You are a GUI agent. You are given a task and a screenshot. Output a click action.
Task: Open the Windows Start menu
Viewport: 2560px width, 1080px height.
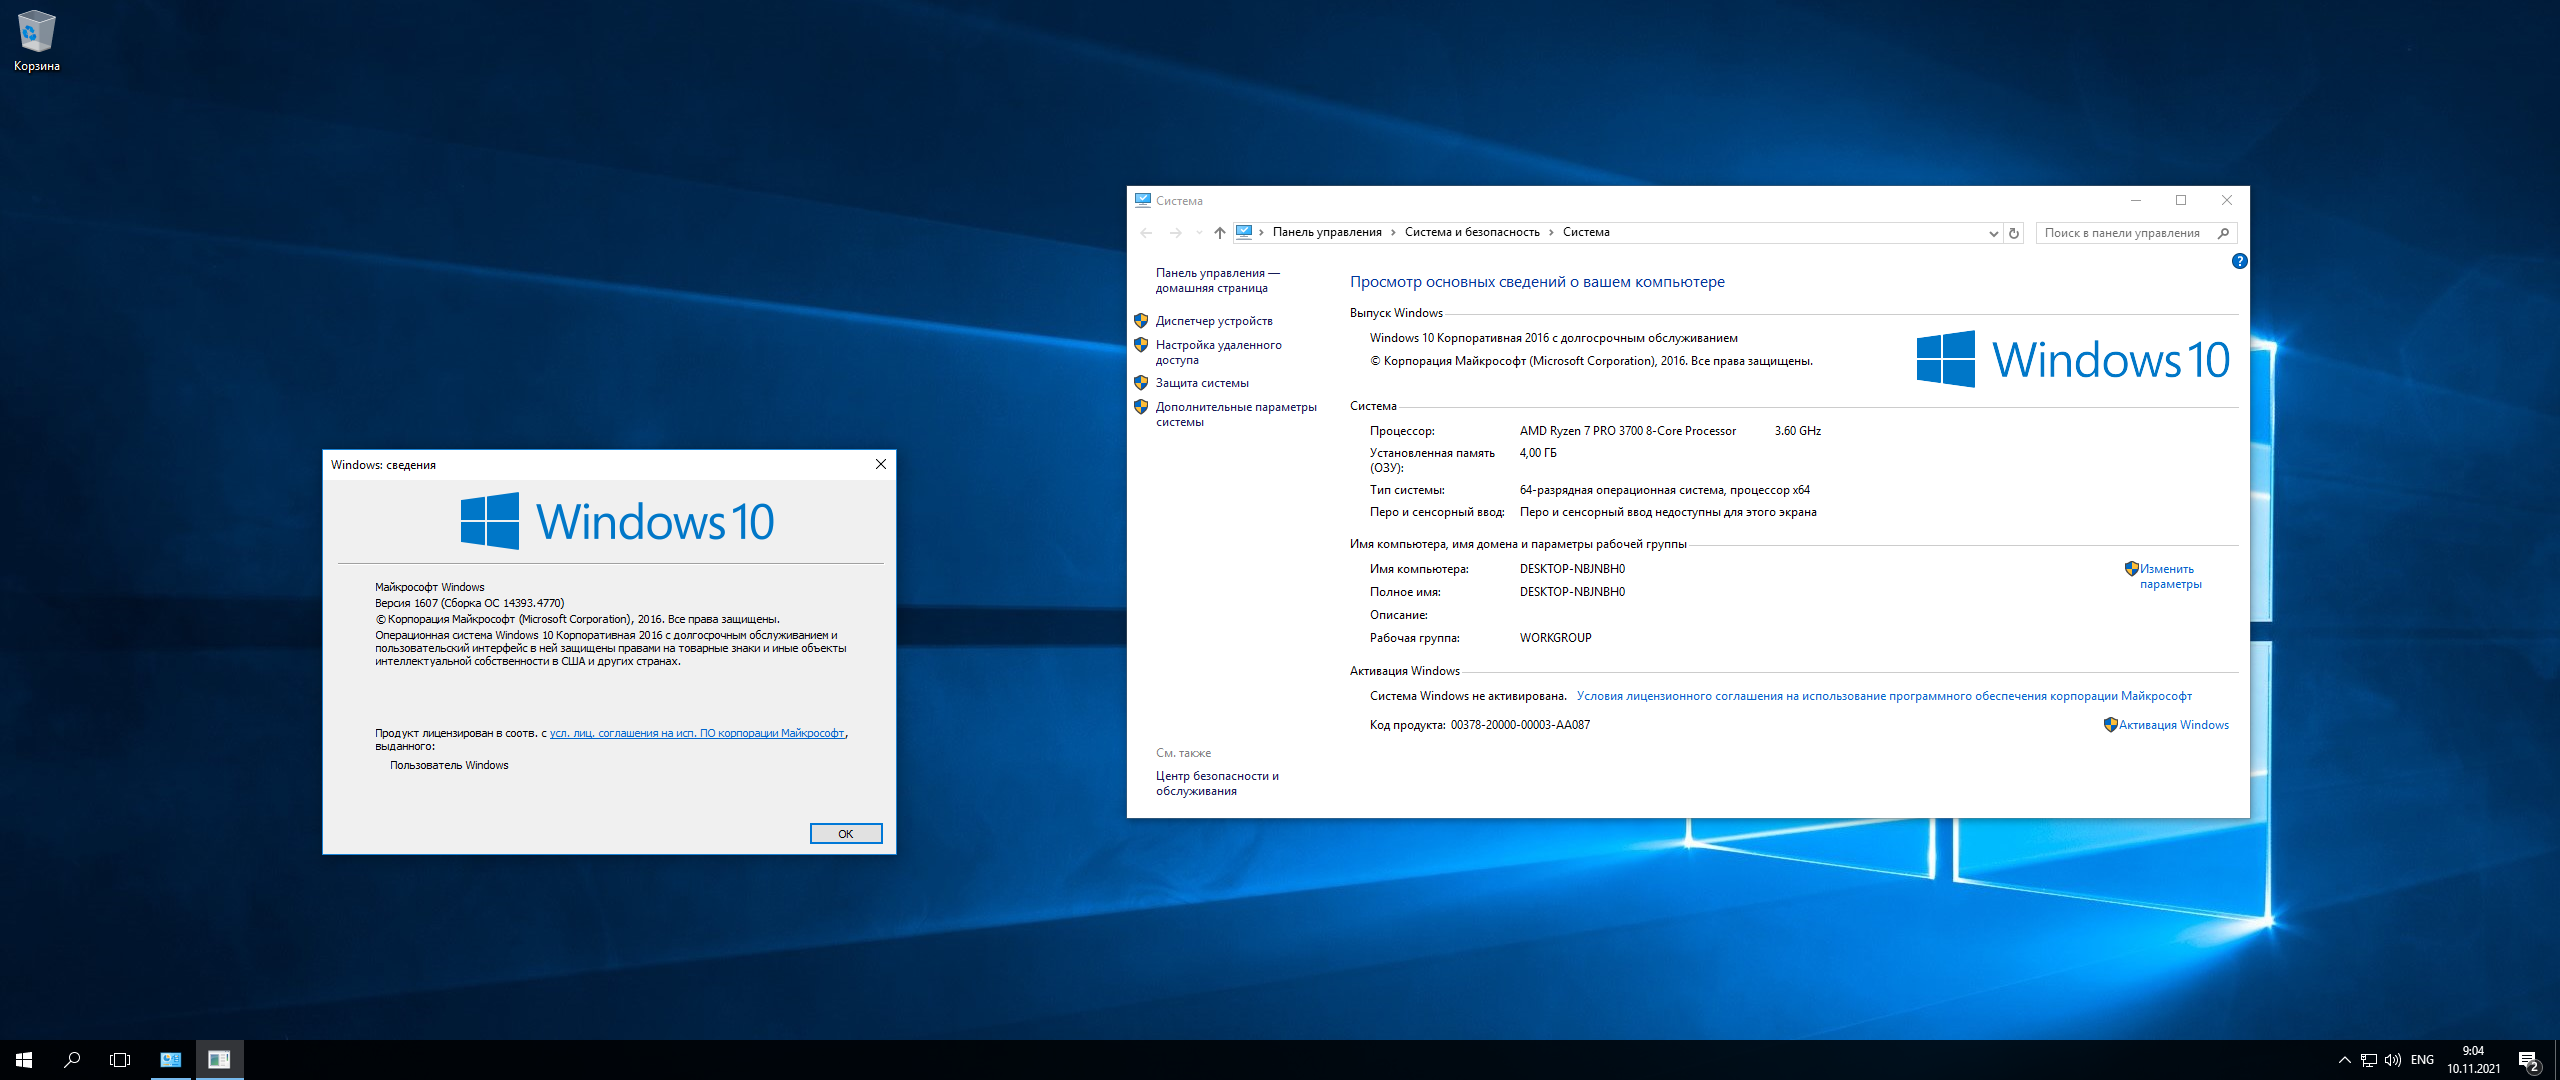pyautogui.click(x=24, y=1060)
